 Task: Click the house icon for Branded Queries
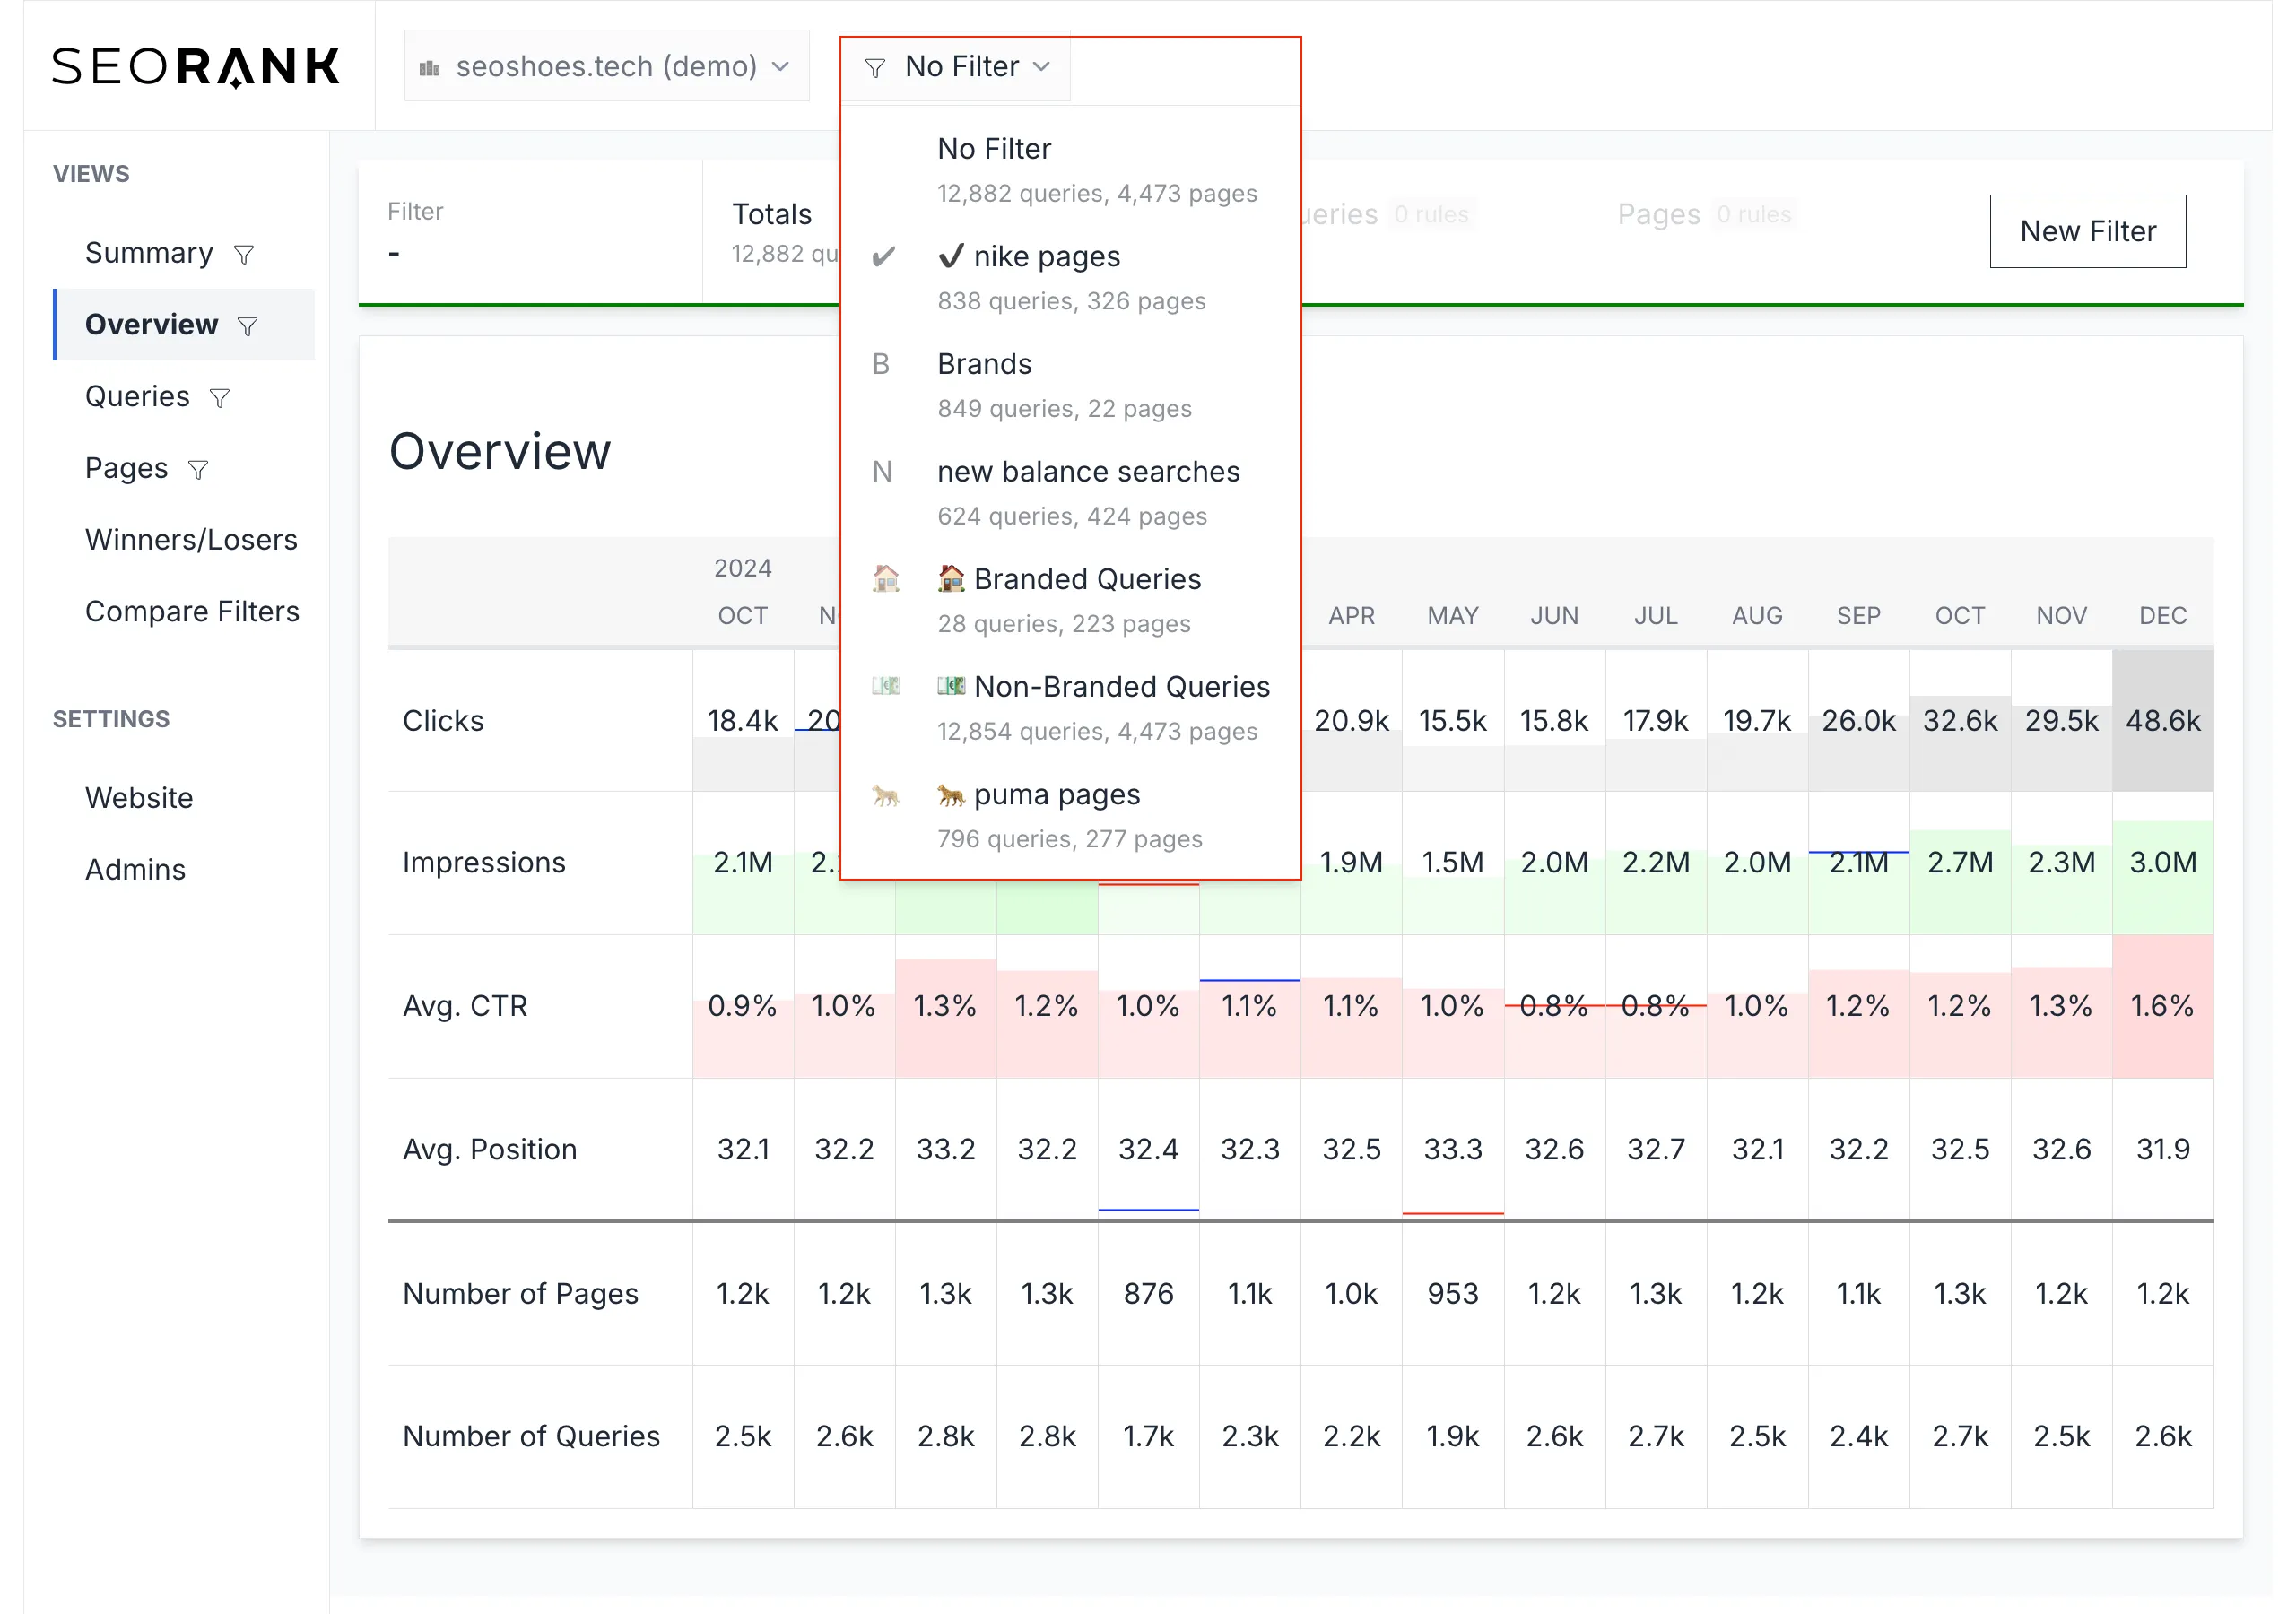885,579
